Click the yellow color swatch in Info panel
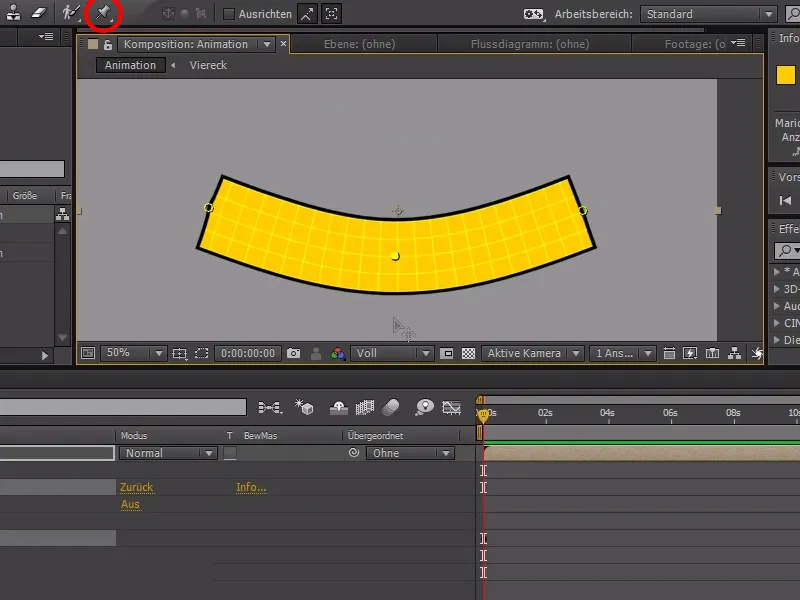Screen dimensions: 800x600 (x=785, y=75)
